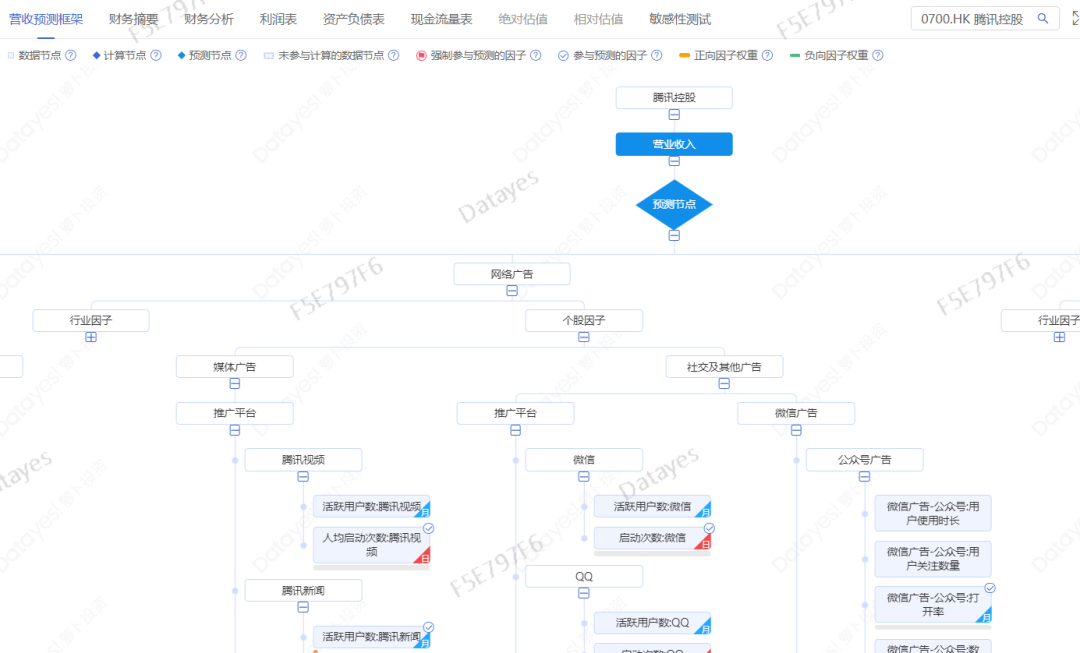
Task: Click help icon next to 计算节点 legend
Action: point(155,56)
